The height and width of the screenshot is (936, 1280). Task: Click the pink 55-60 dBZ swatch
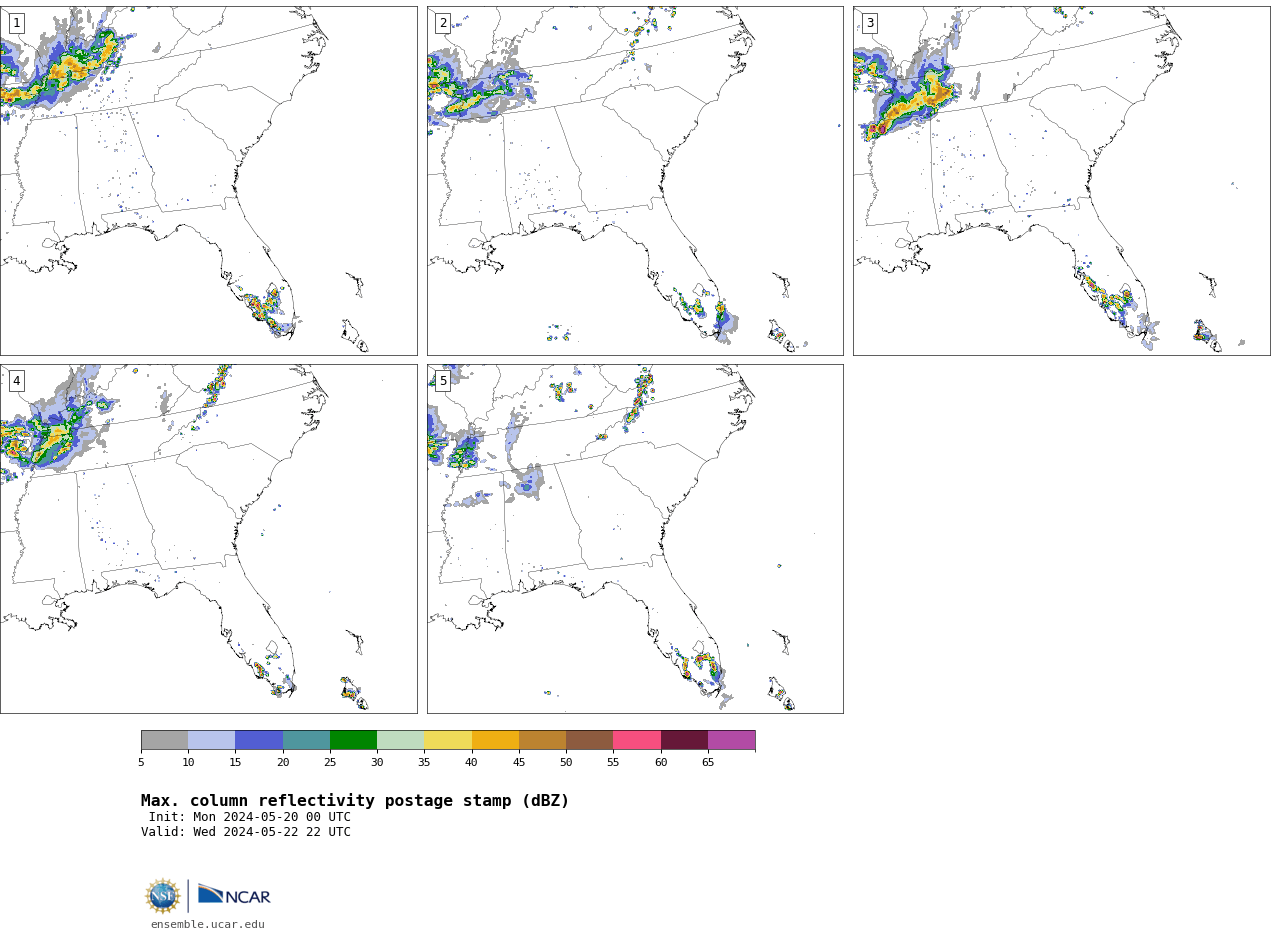(x=637, y=740)
